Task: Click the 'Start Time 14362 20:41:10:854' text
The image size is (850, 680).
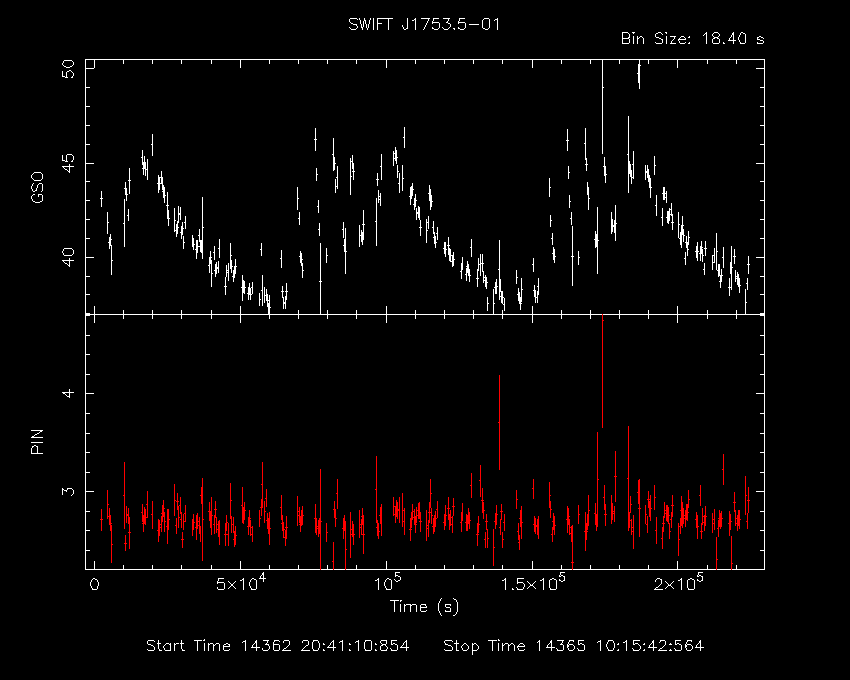Action: coord(278,646)
